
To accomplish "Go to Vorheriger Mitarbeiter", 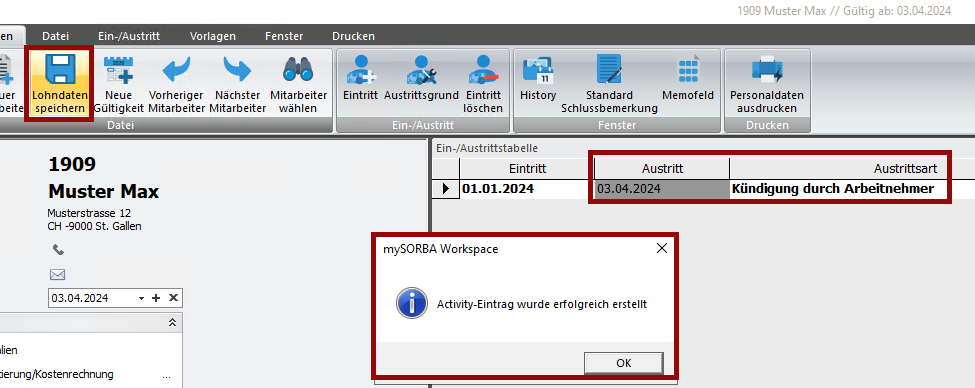I will [x=177, y=83].
